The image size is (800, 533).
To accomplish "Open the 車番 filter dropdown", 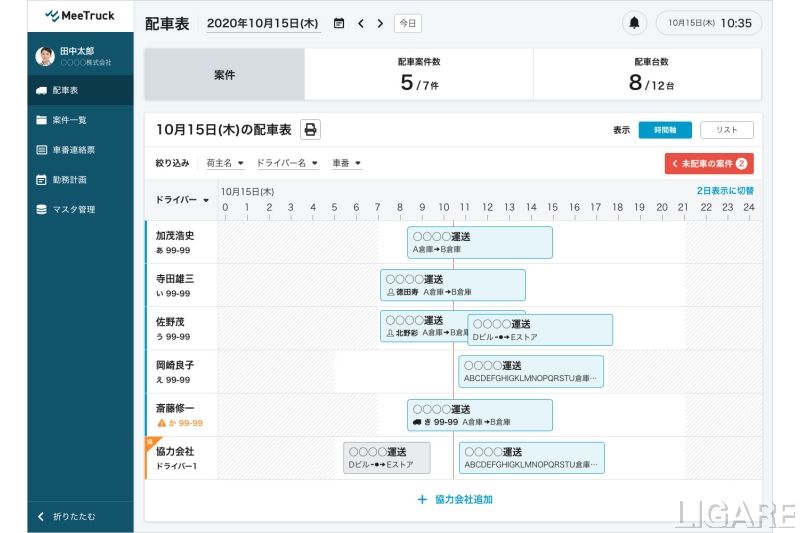I will click(x=346, y=163).
